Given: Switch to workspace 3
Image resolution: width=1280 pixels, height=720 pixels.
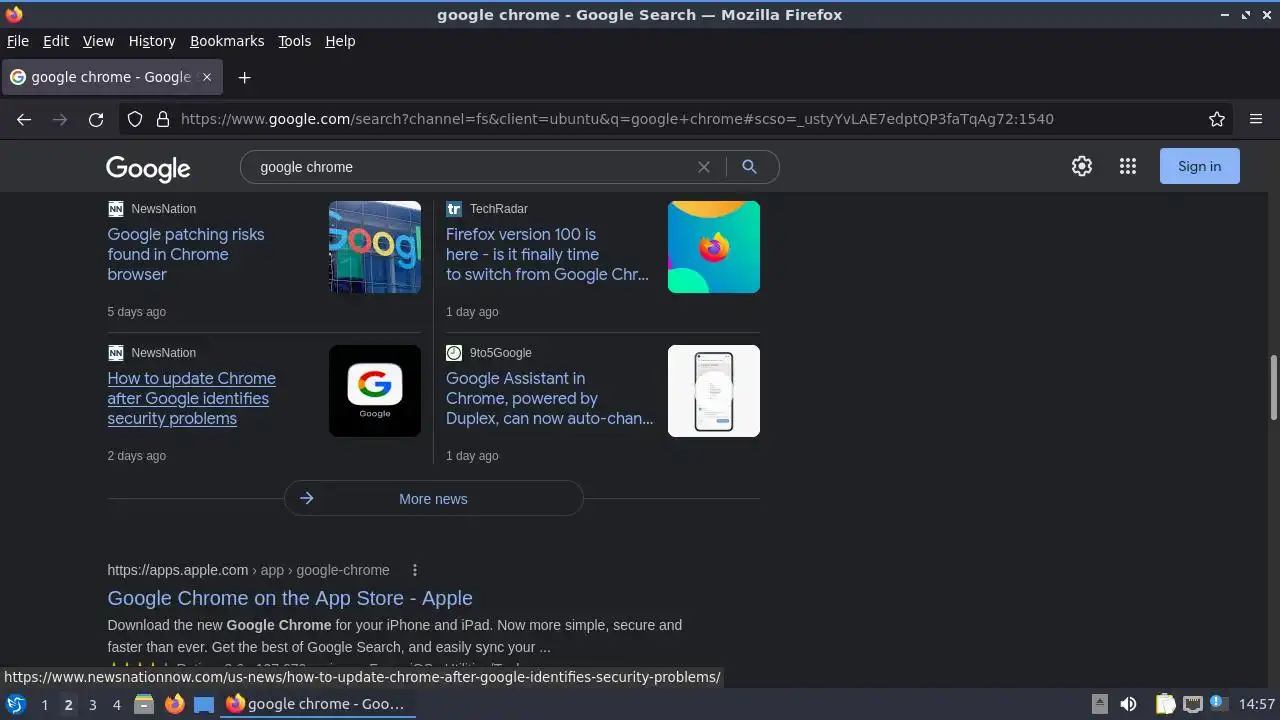Looking at the screenshot, I should click(92, 705).
